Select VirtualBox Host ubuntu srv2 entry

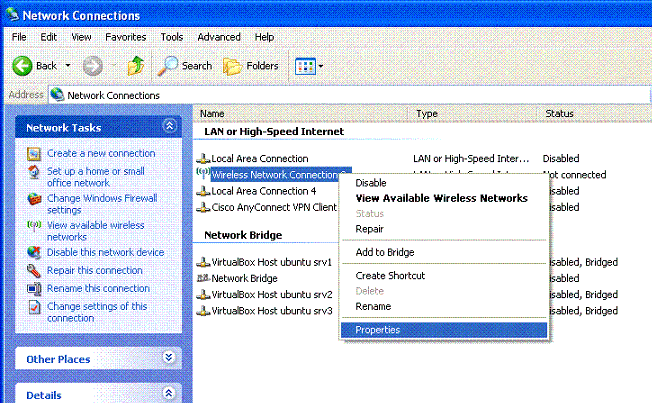pyautogui.click(x=272, y=295)
